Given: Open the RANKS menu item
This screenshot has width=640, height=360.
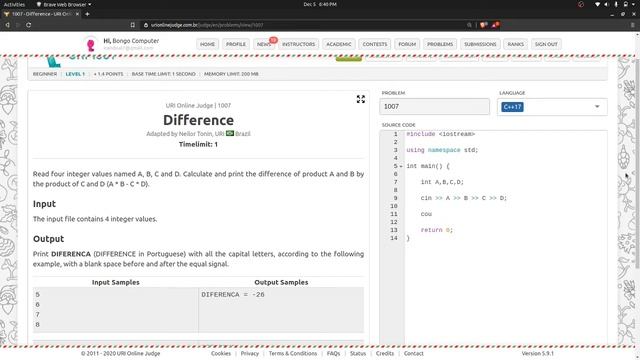Looking at the screenshot, I should [x=516, y=44].
